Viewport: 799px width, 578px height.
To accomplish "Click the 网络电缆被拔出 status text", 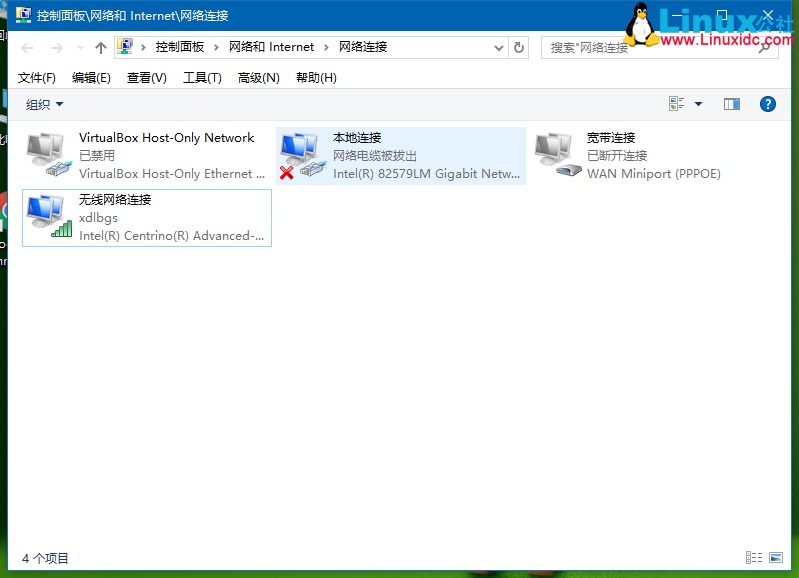I will (375, 155).
